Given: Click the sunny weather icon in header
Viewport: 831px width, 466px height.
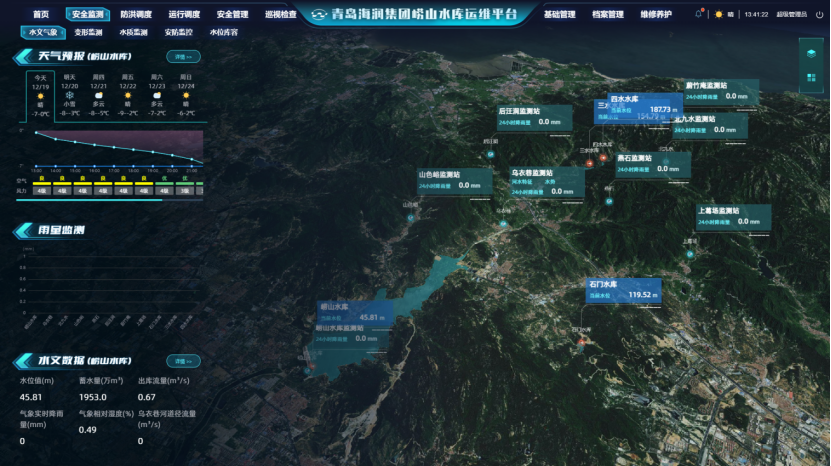Looking at the screenshot, I should click(x=718, y=15).
